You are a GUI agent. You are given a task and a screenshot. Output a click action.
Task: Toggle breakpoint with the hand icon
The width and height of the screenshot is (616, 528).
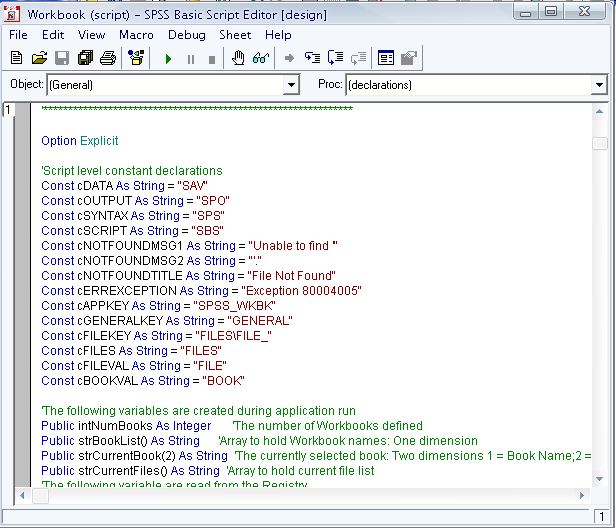click(x=238, y=58)
